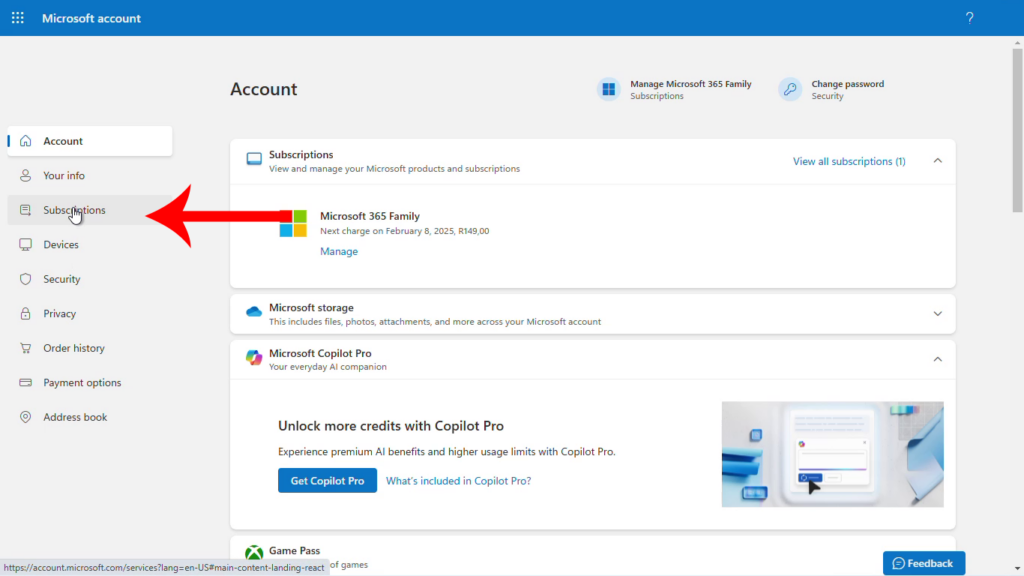
Task: Collapse the Microsoft Copilot Pro section
Action: 937,359
